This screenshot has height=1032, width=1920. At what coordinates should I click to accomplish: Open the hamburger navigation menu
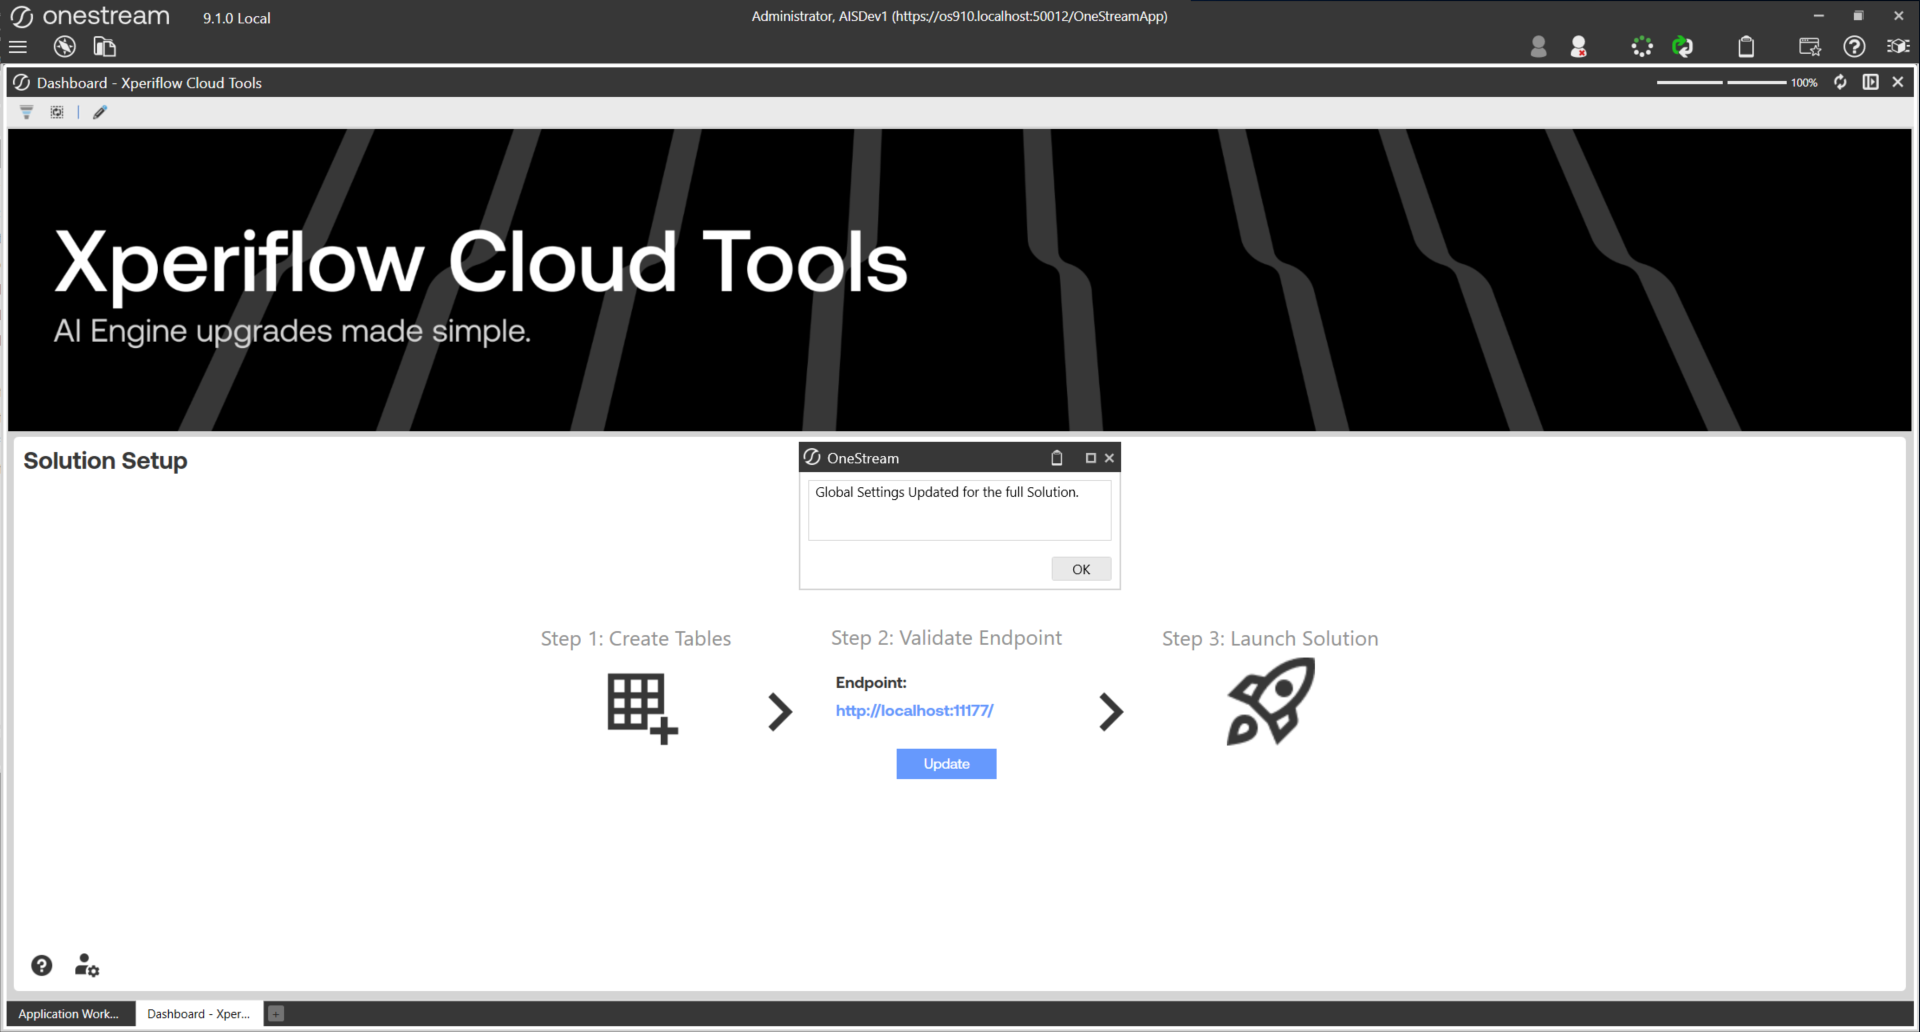pos(18,47)
